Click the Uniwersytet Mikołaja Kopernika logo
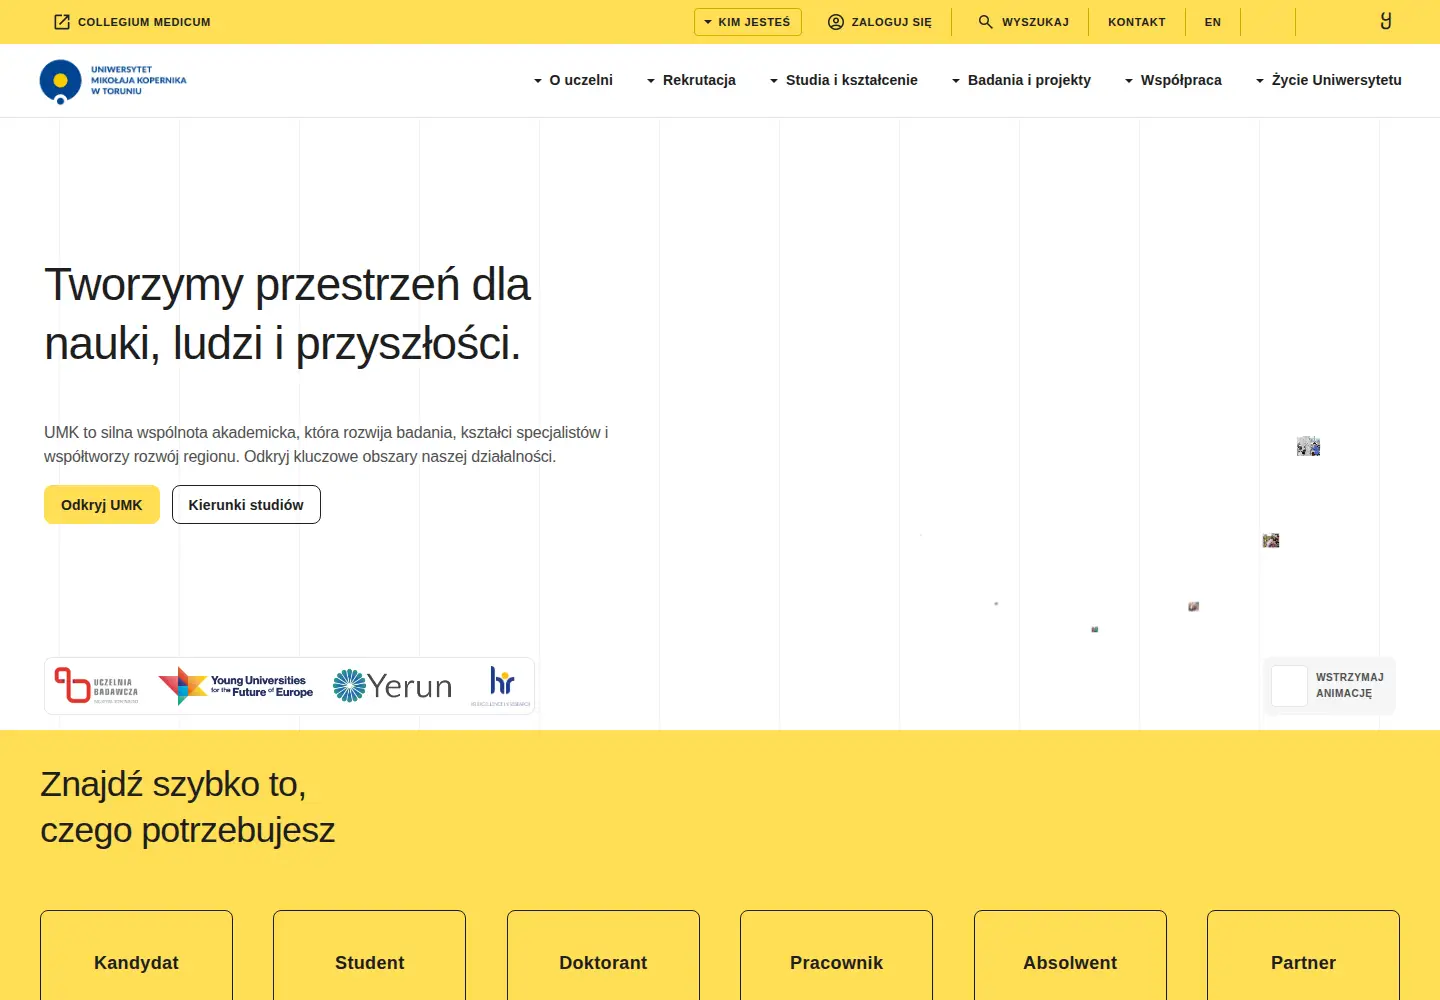The width and height of the screenshot is (1440, 1000). click(x=113, y=81)
